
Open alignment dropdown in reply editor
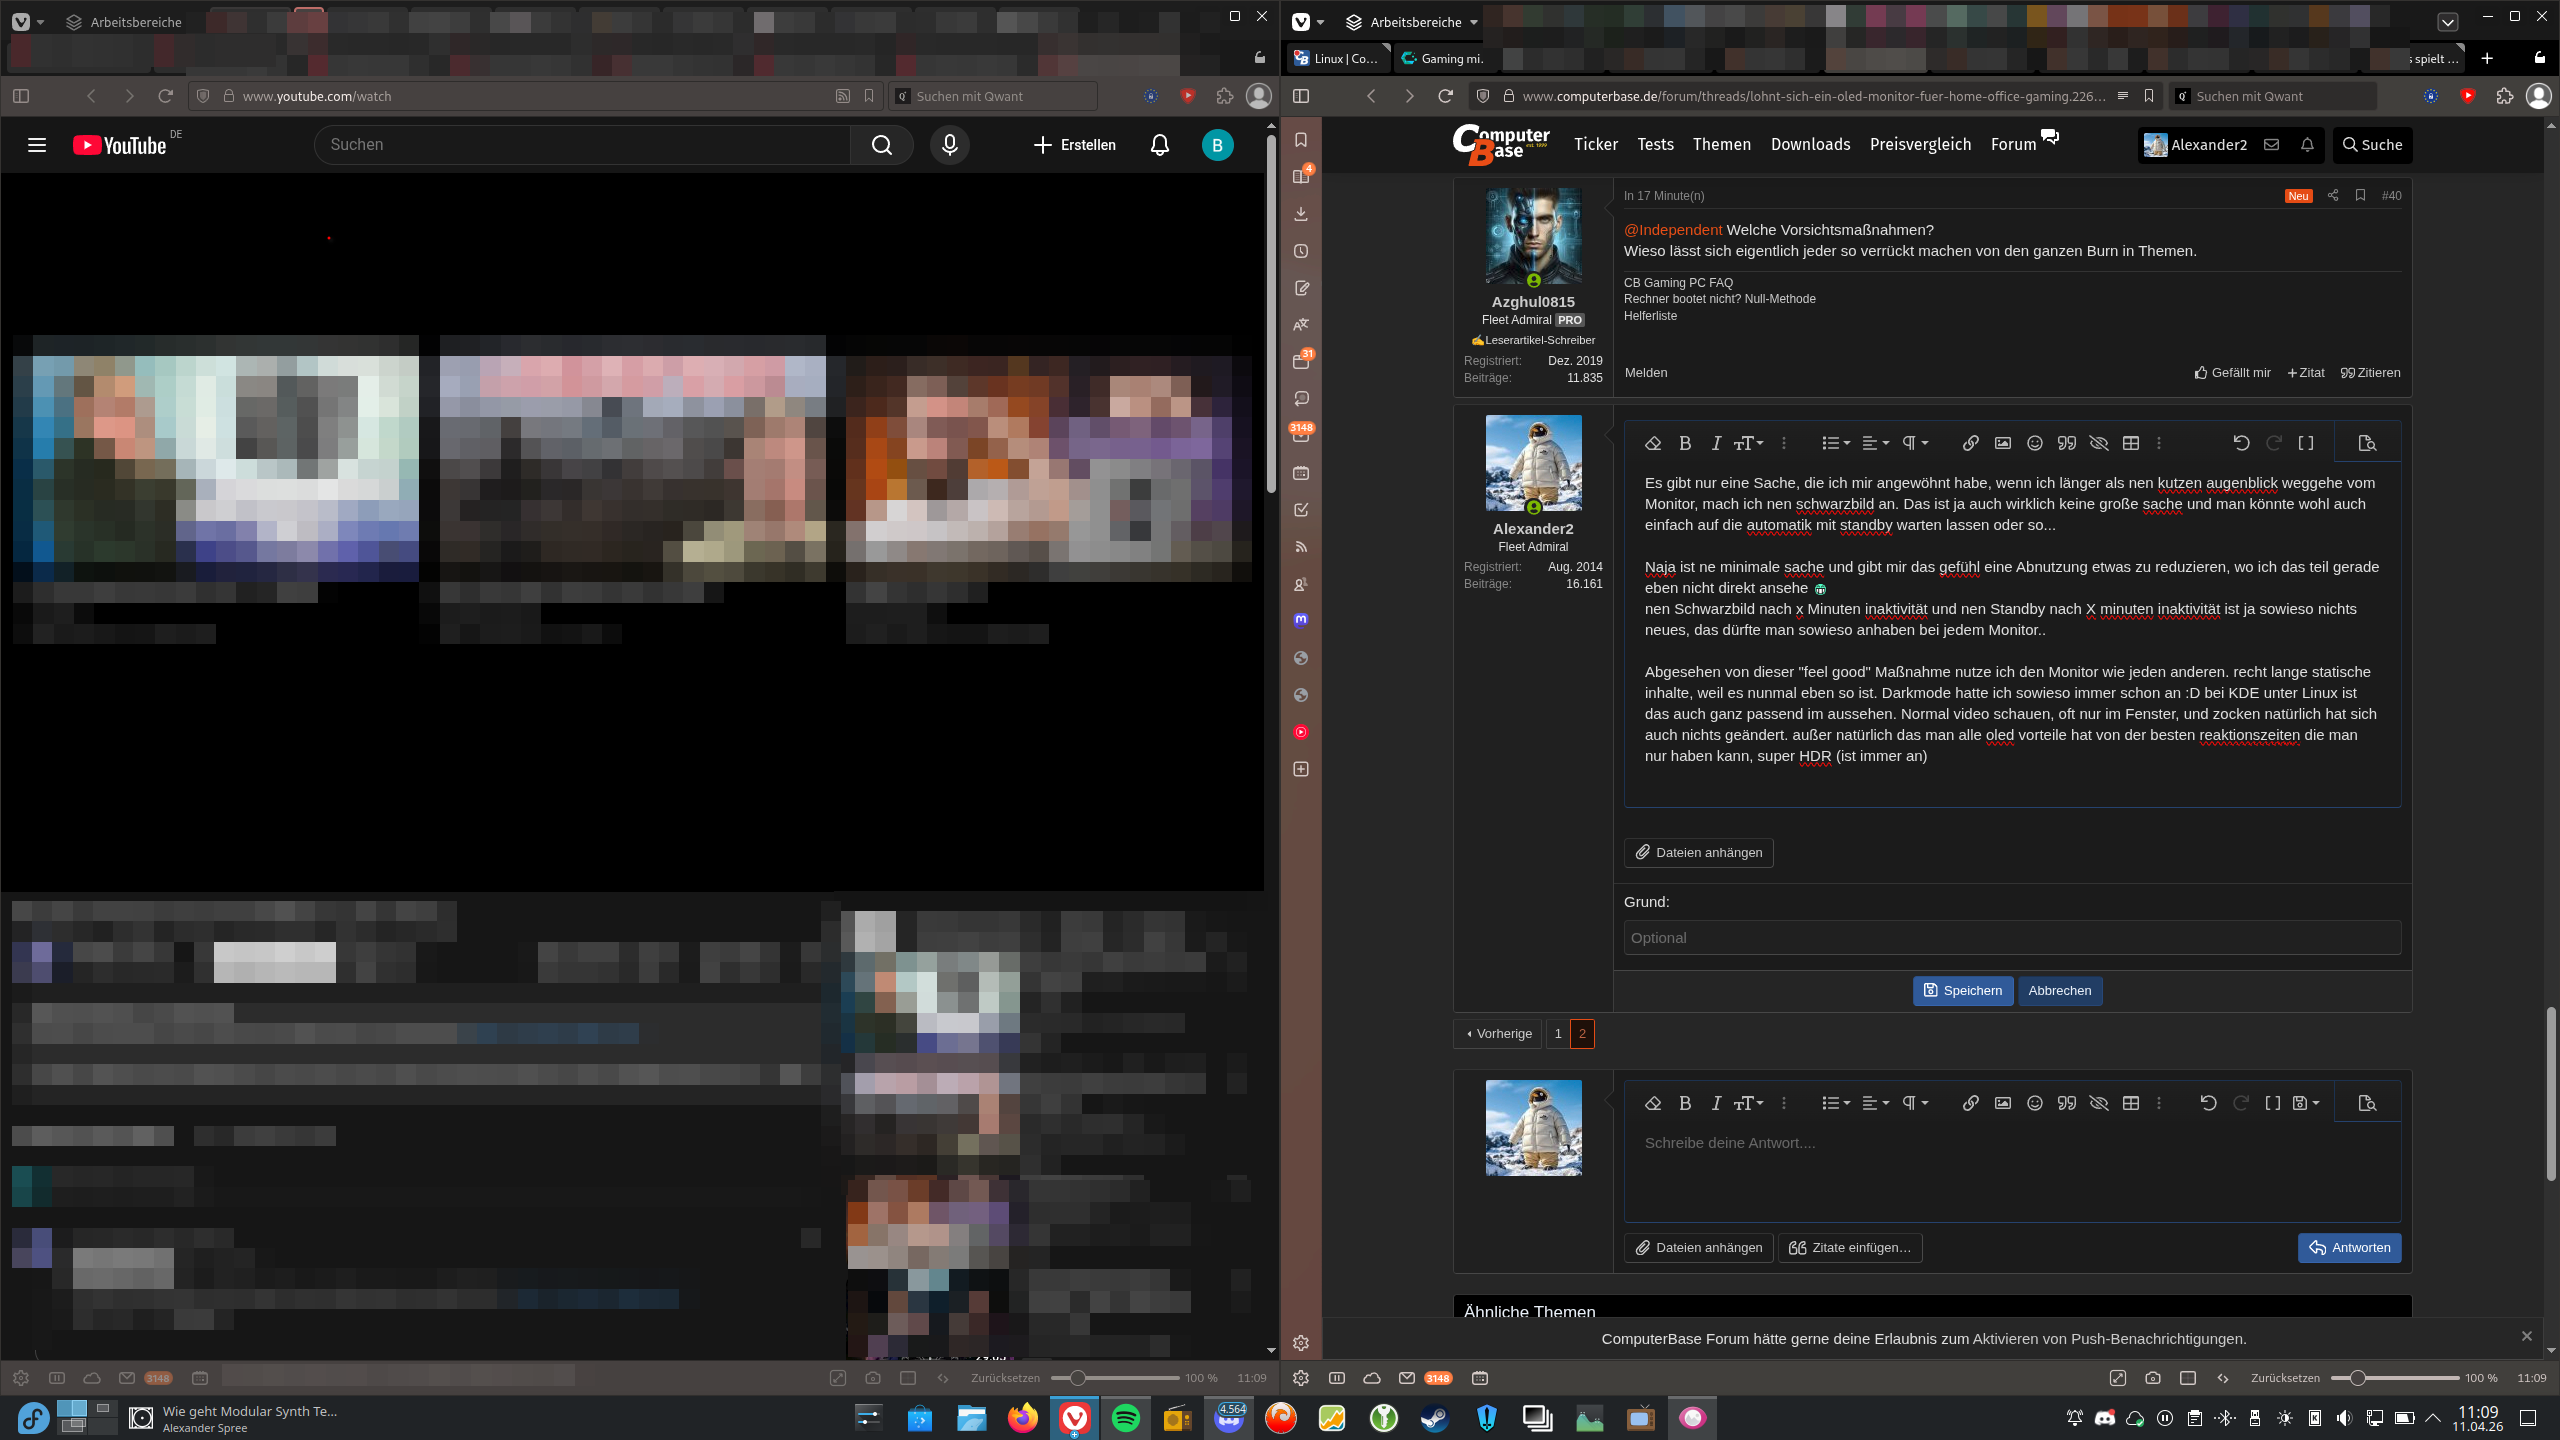point(1875,1103)
